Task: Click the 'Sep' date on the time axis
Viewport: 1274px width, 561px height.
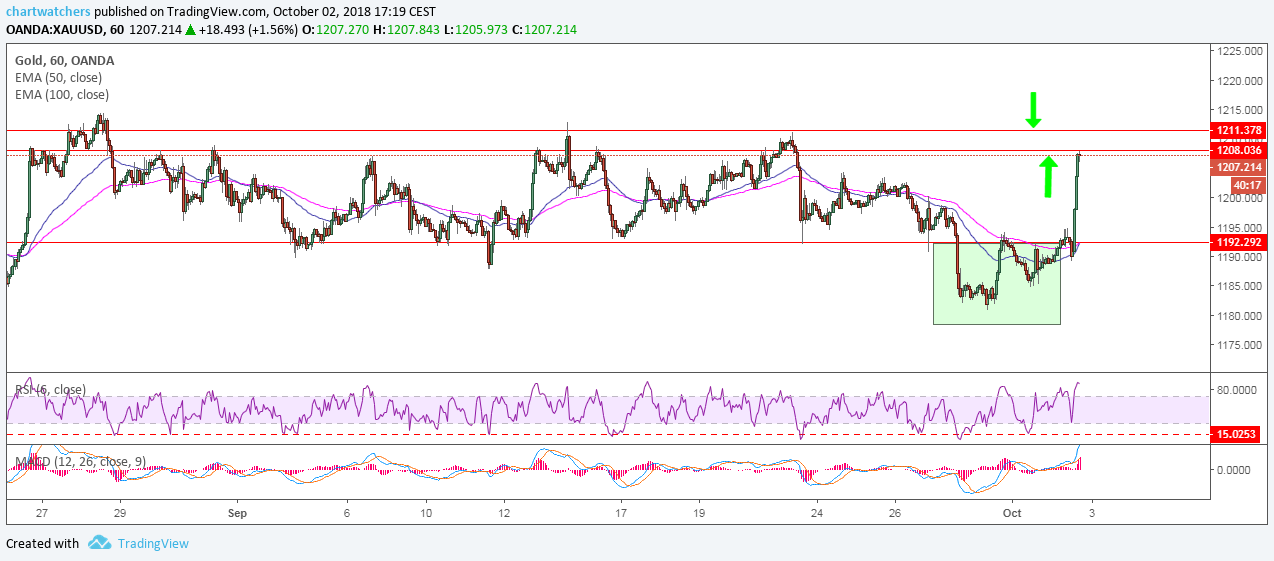Action: [237, 512]
